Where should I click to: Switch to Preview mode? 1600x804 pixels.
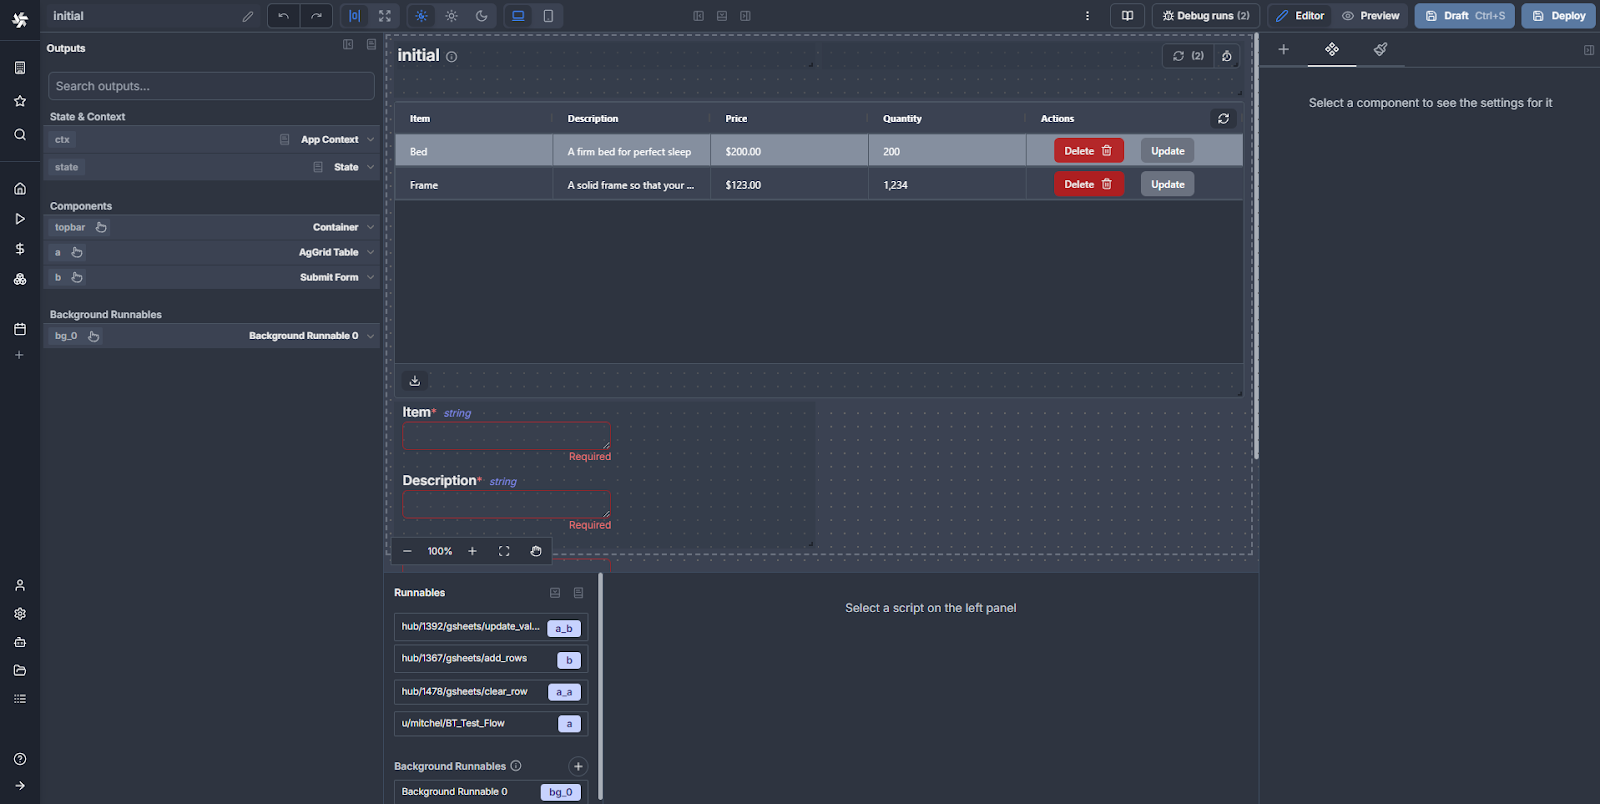1371,16
